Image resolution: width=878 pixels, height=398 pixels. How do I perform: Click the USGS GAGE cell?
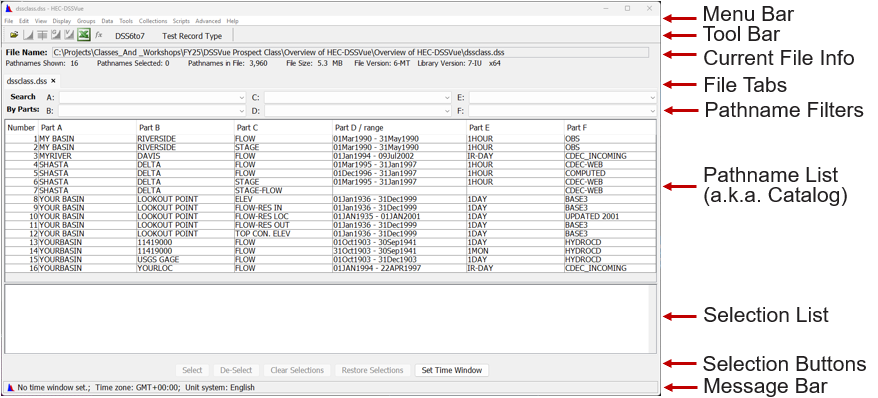point(185,260)
